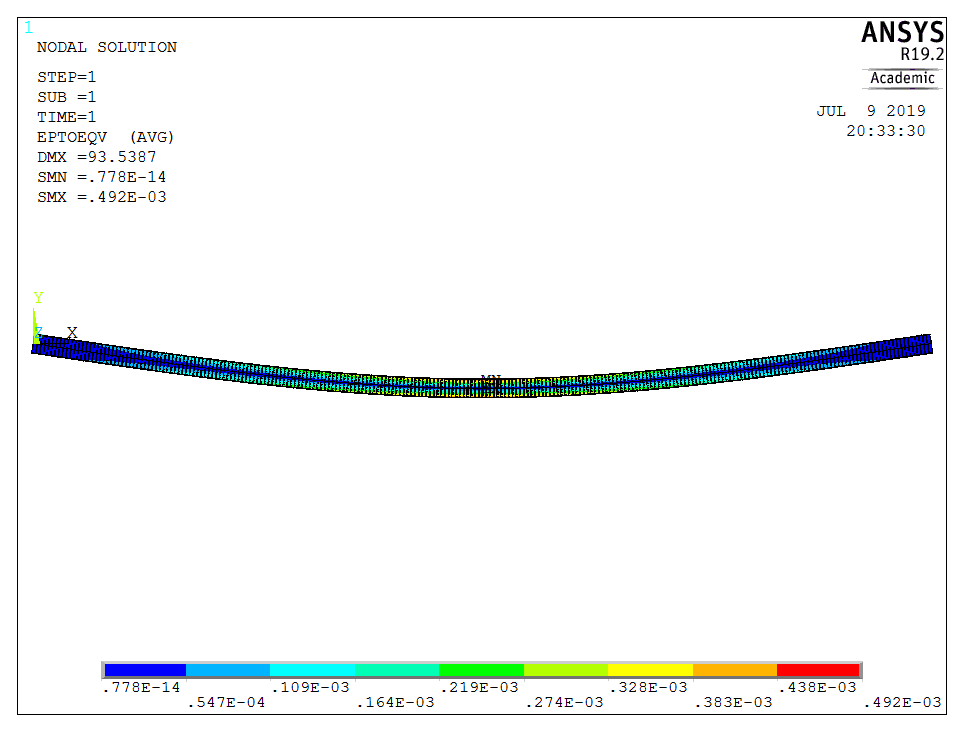This screenshot has width=967, height=732.
Task: Click the left end of the beam
Action: [x=40, y=346]
